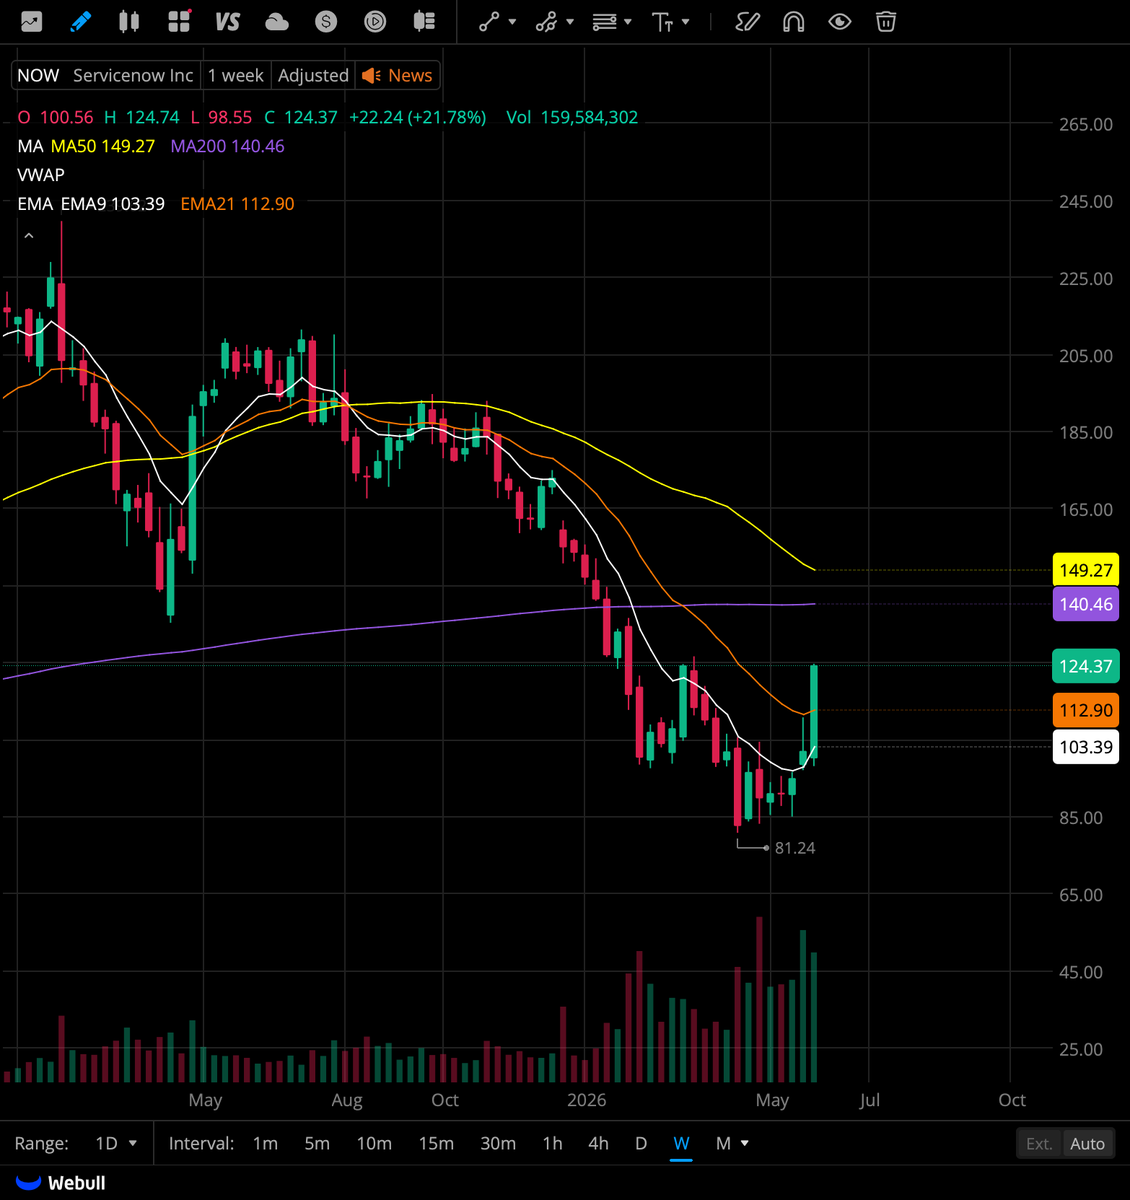Select the line segment drawing tool

click(488, 21)
